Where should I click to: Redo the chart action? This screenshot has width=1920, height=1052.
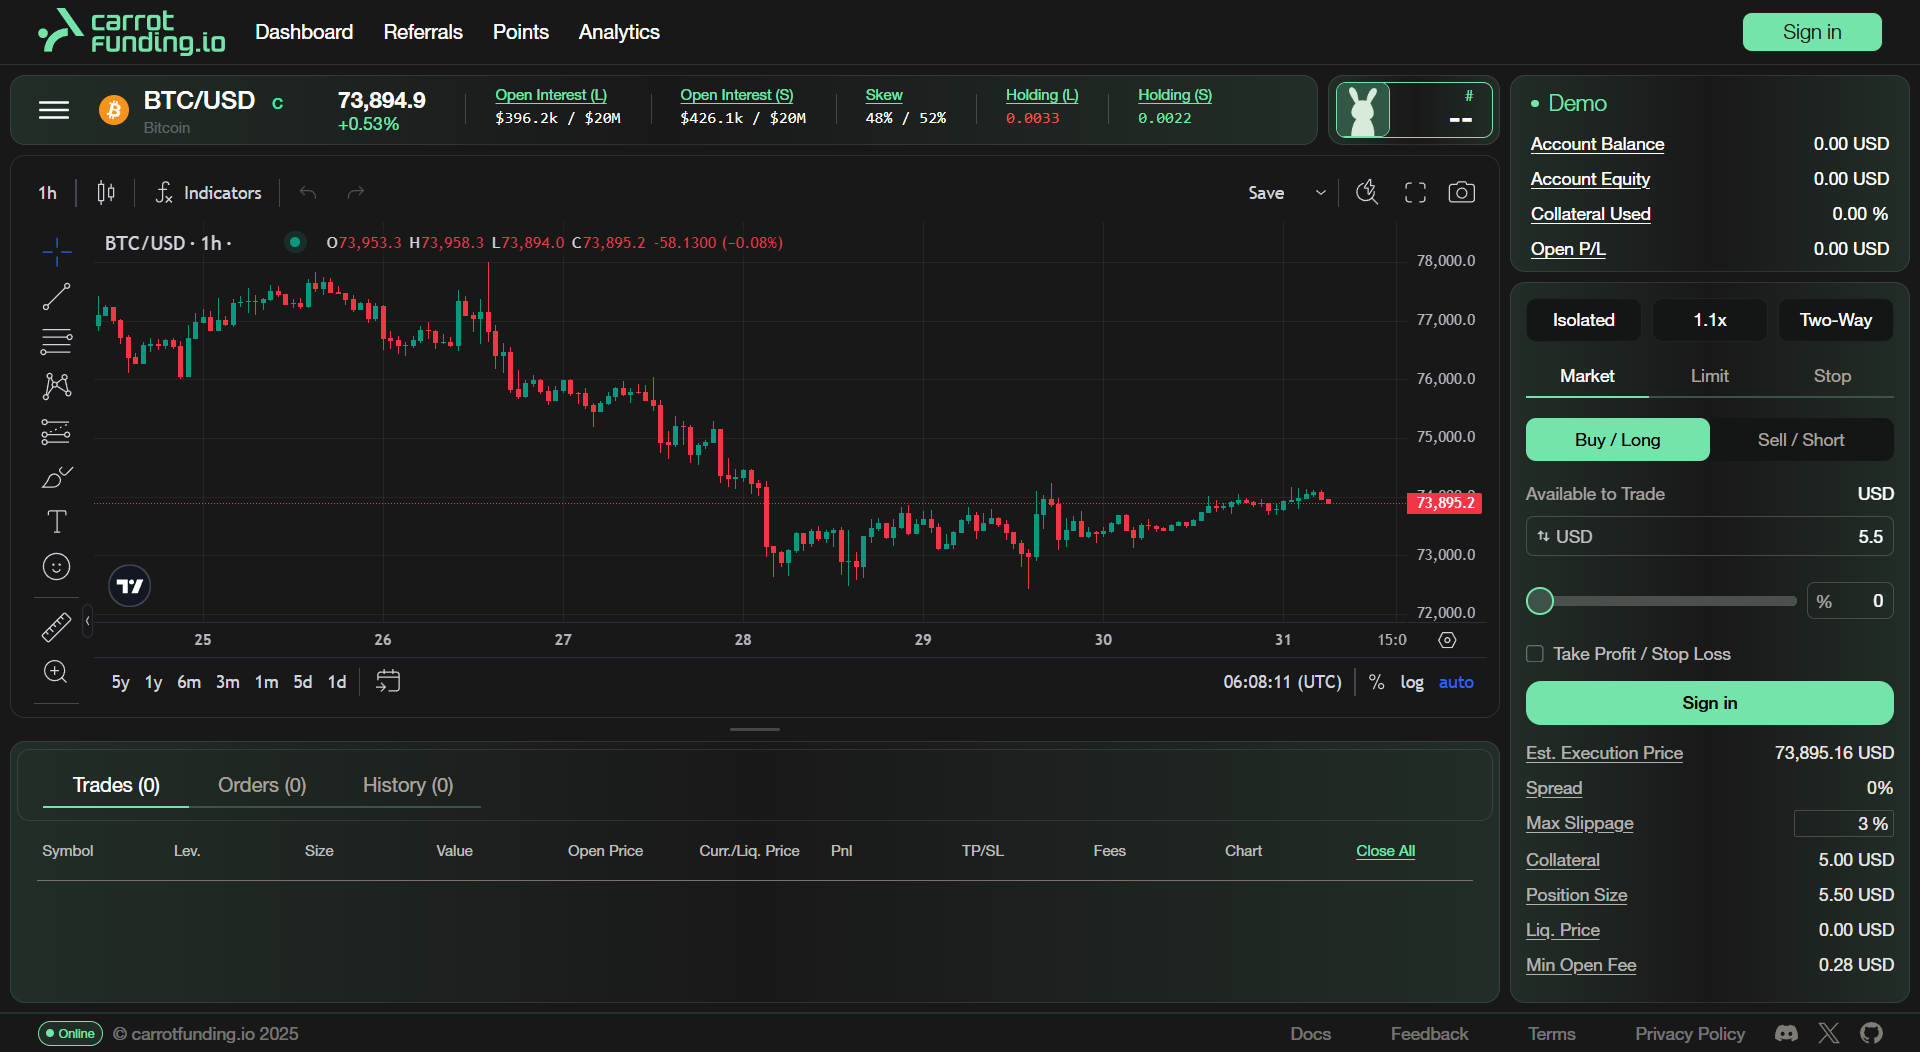click(355, 192)
